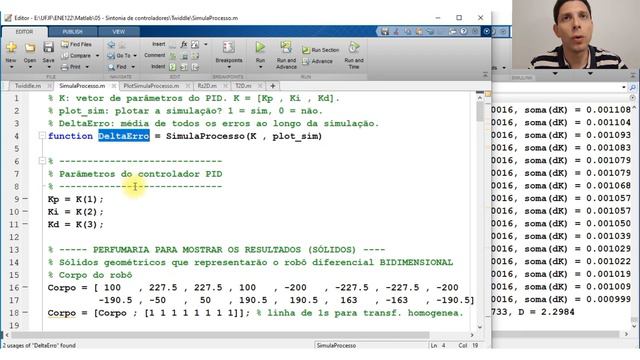Screen dimensions: 640x360
Task: Collapse the comment block fold at line 6
Action: 42,161
